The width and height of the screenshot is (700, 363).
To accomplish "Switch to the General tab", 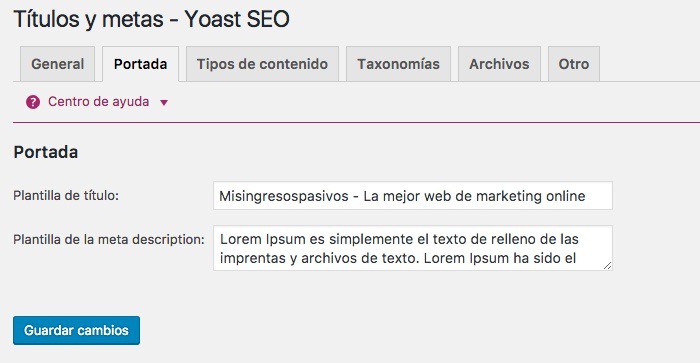I will tap(58, 64).
